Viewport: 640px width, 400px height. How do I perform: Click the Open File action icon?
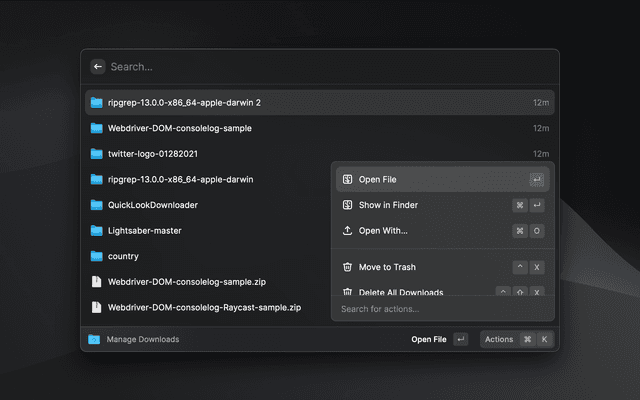tap(347, 180)
